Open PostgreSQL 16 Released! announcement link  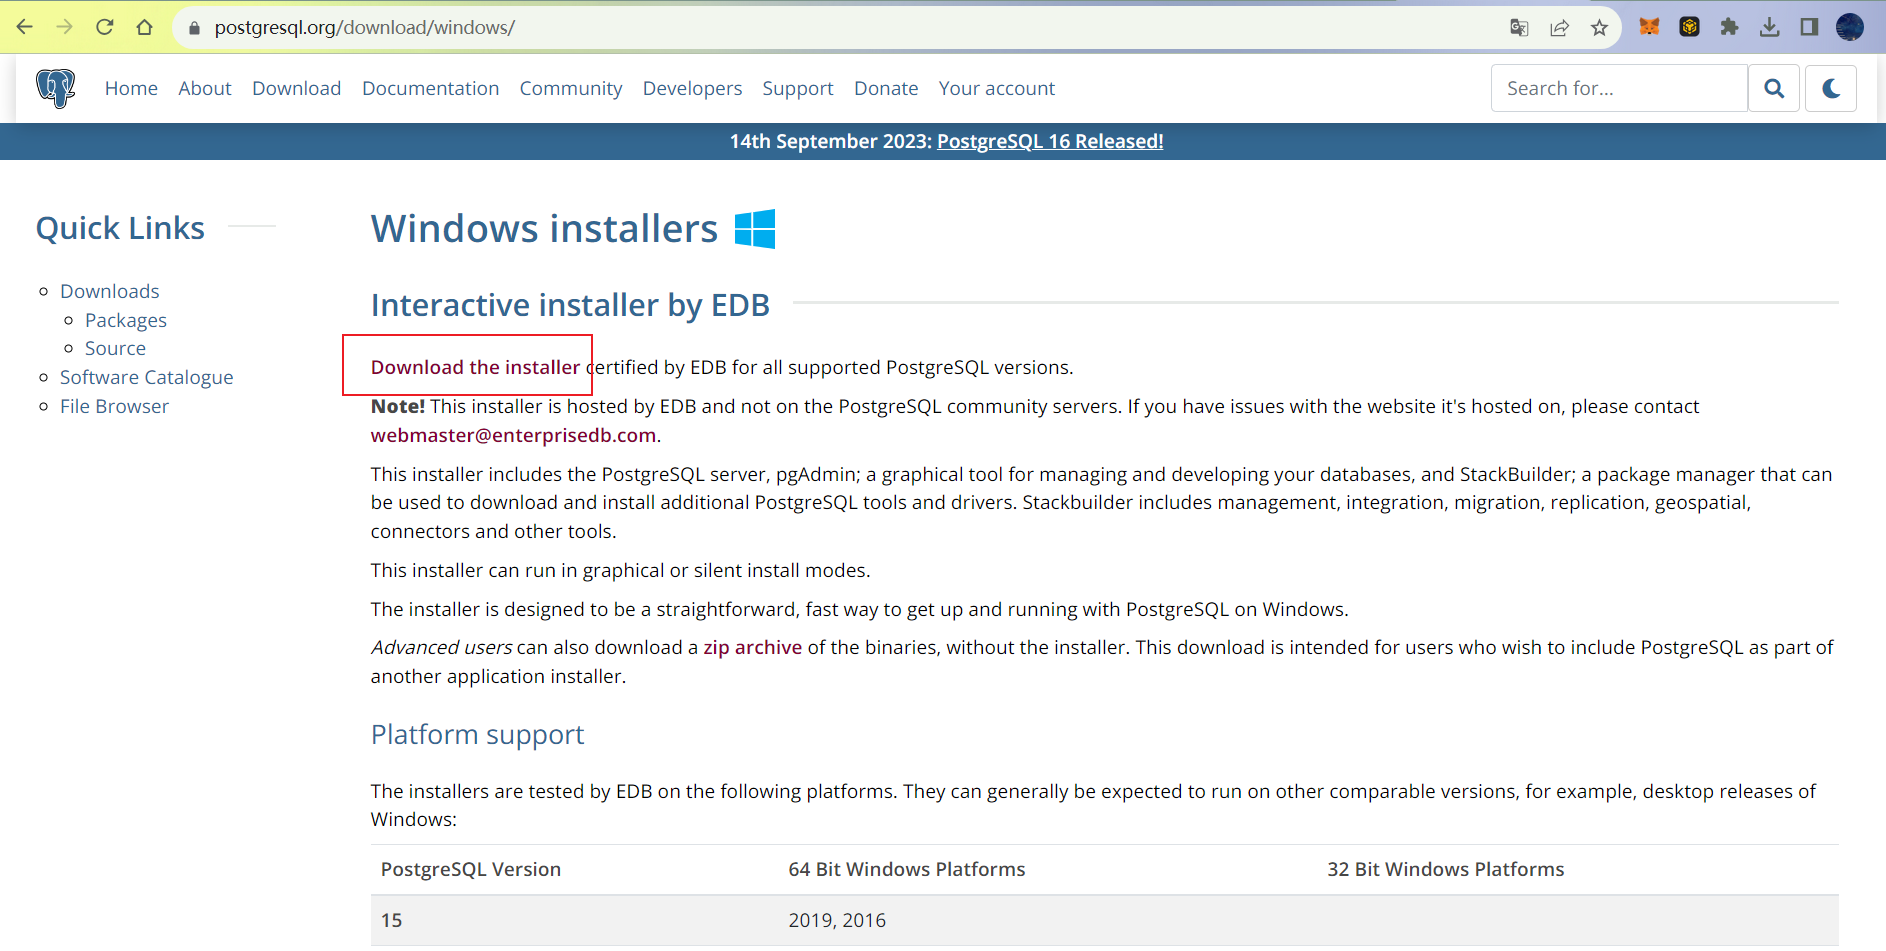click(1050, 141)
